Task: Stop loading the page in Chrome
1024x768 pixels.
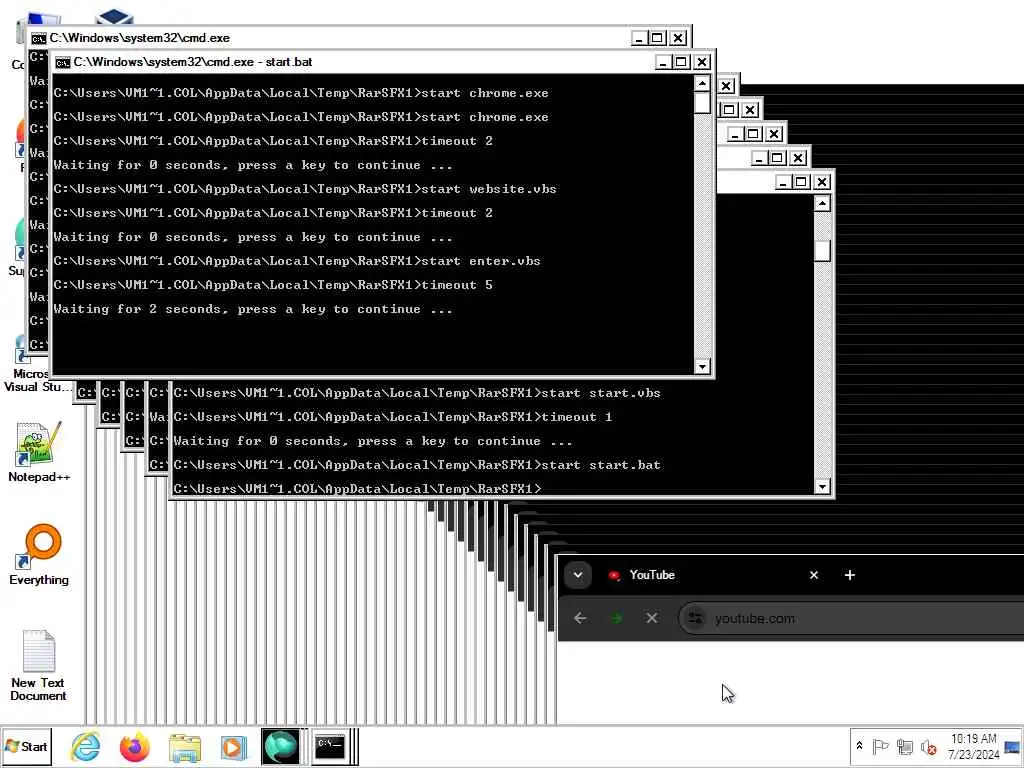Action: tap(652, 618)
